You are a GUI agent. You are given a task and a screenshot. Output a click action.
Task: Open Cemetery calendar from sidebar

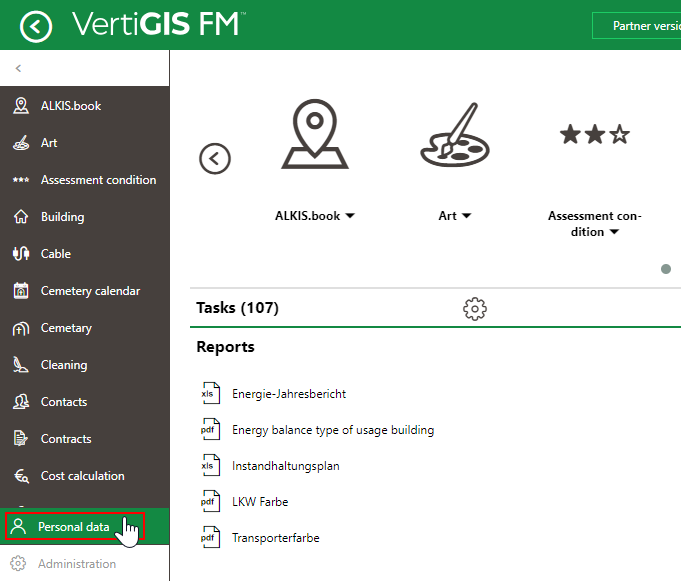90,291
